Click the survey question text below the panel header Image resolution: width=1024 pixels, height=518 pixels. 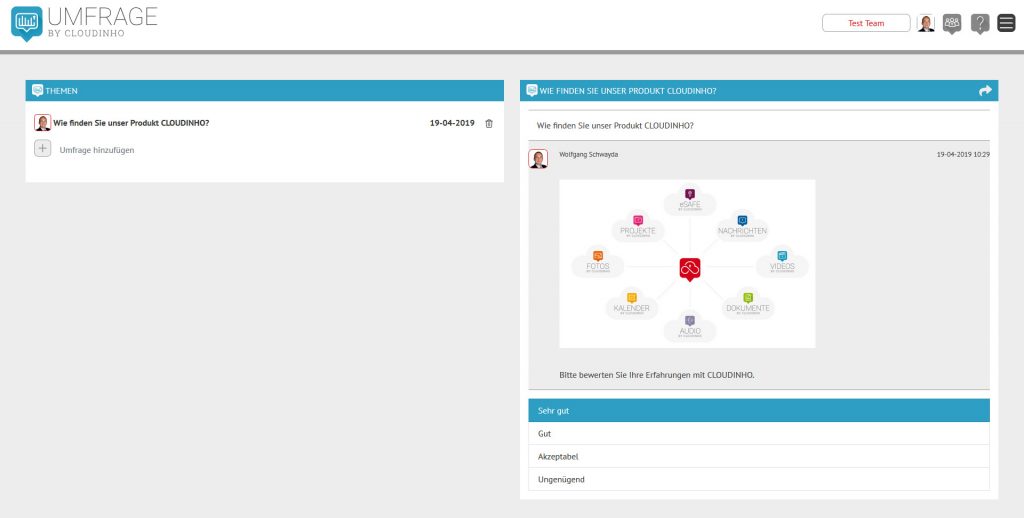[615, 125]
